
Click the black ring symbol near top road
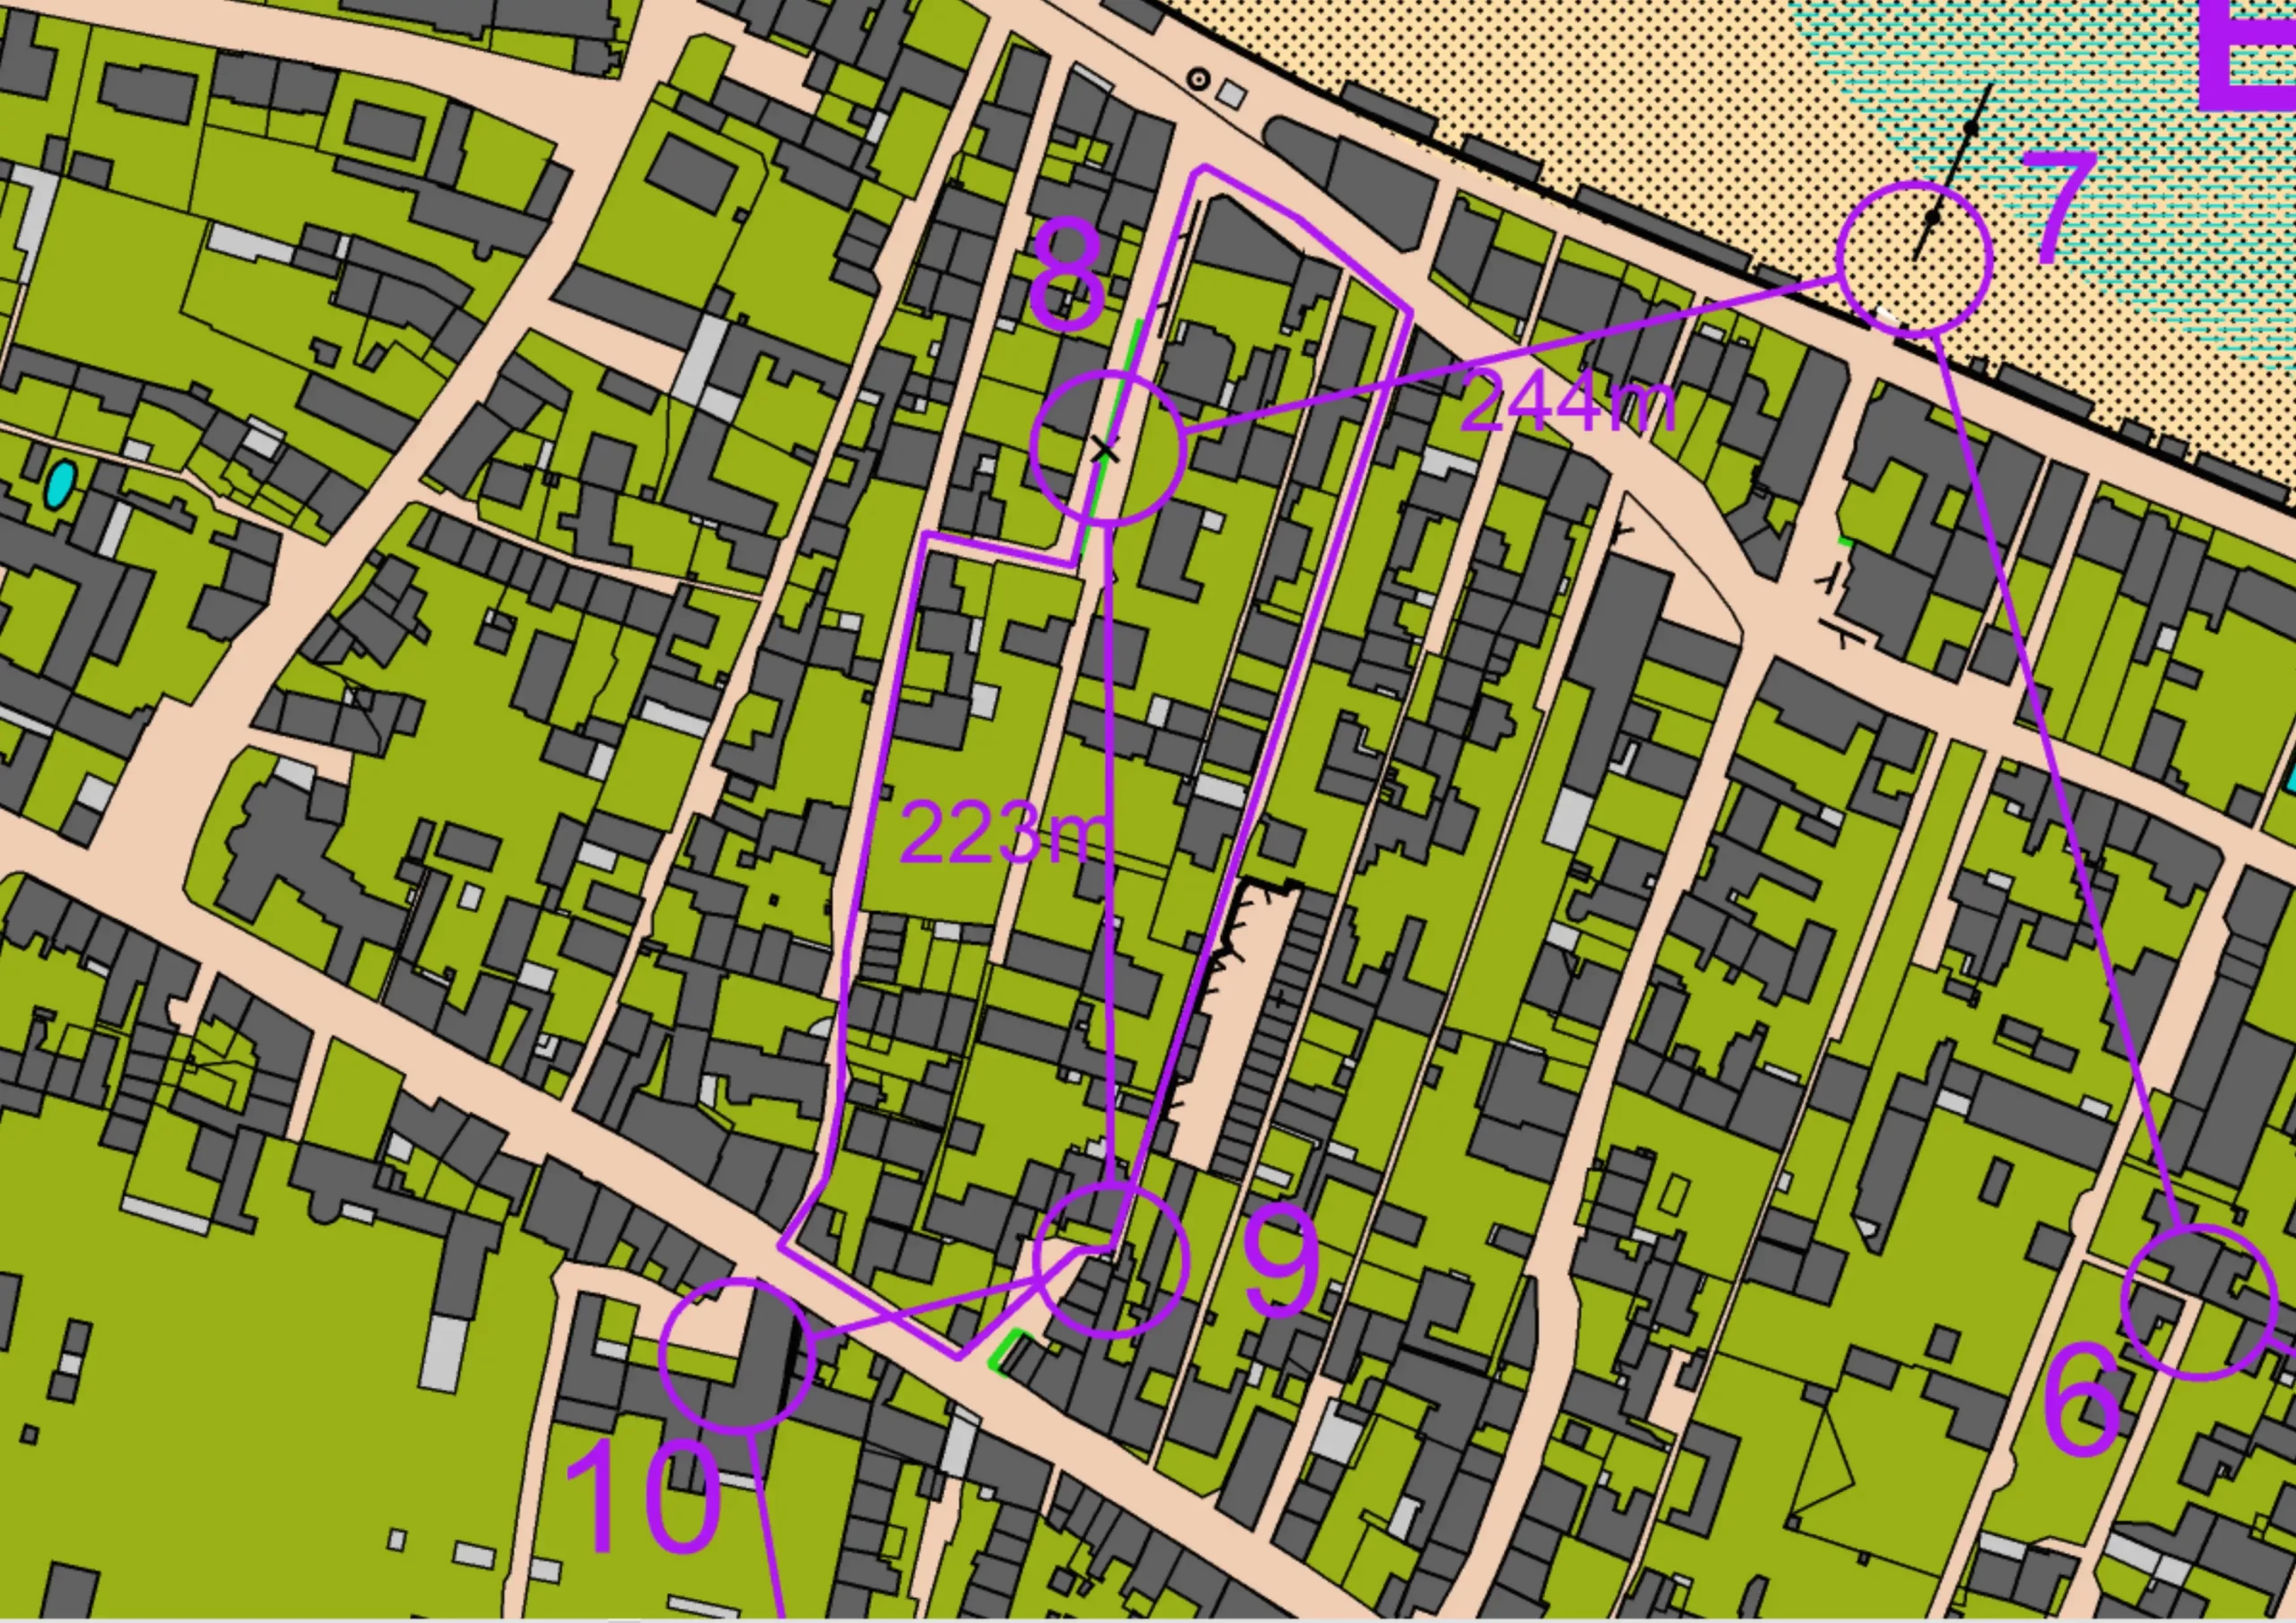coord(1197,80)
